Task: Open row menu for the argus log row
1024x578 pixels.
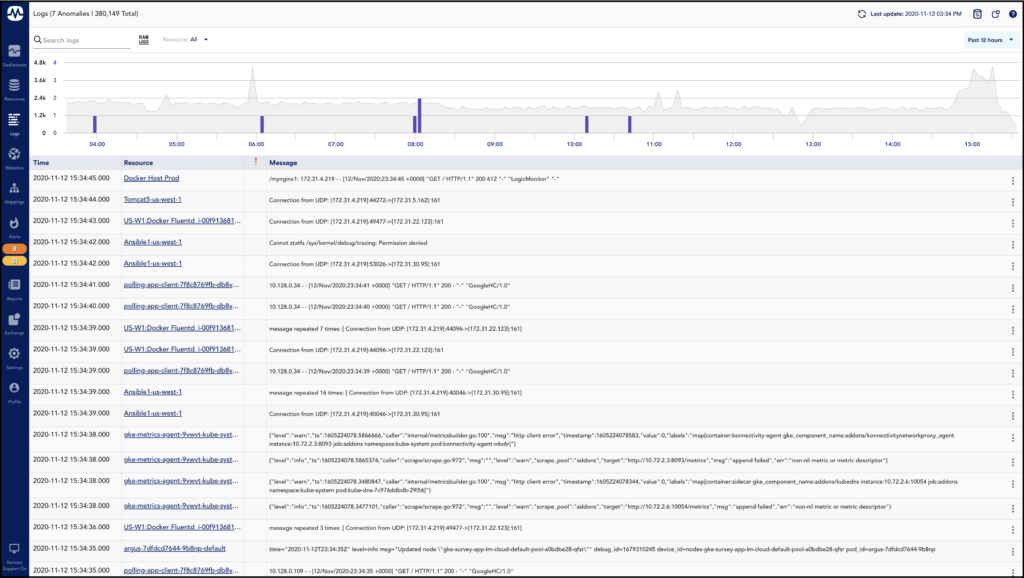Action: [1013, 552]
